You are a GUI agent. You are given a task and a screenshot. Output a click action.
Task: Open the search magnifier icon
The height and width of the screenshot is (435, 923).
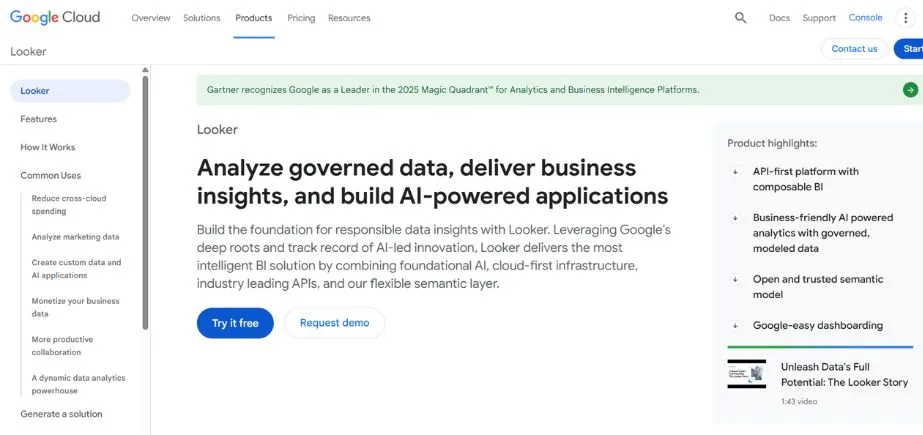tap(741, 18)
